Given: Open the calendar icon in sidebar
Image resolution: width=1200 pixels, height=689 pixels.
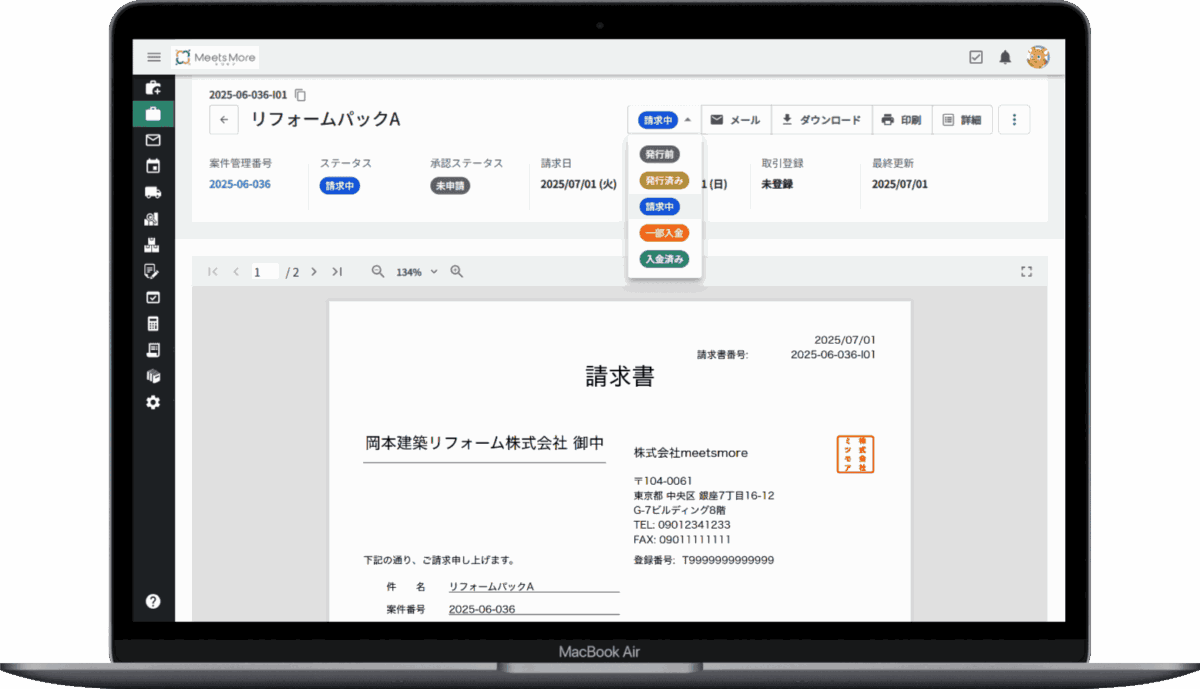Looking at the screenshot, I should point(153,166).
